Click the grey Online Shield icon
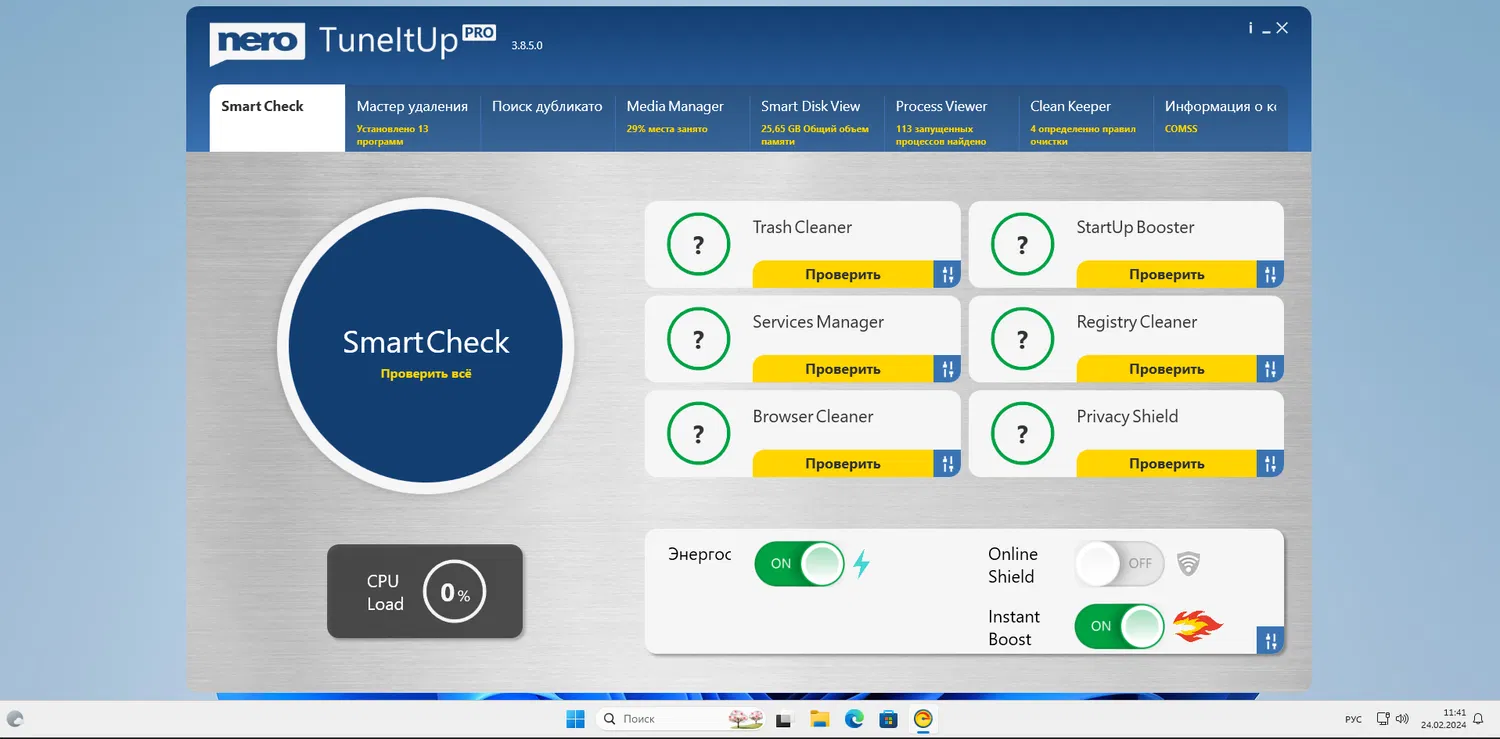The width and height of the screenshot is (1500, 739). tap(1188, 564)
